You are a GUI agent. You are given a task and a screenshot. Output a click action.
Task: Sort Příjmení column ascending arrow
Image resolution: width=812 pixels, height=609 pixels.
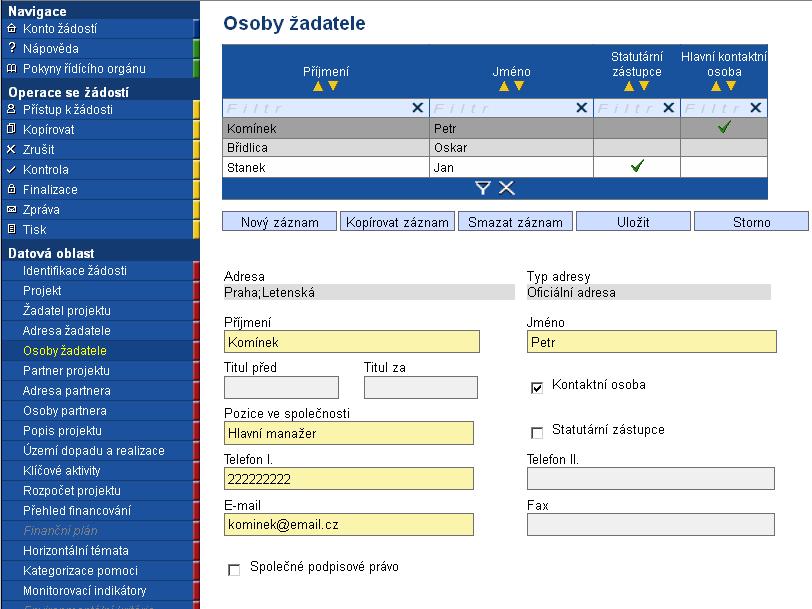[x=318, y=86]
